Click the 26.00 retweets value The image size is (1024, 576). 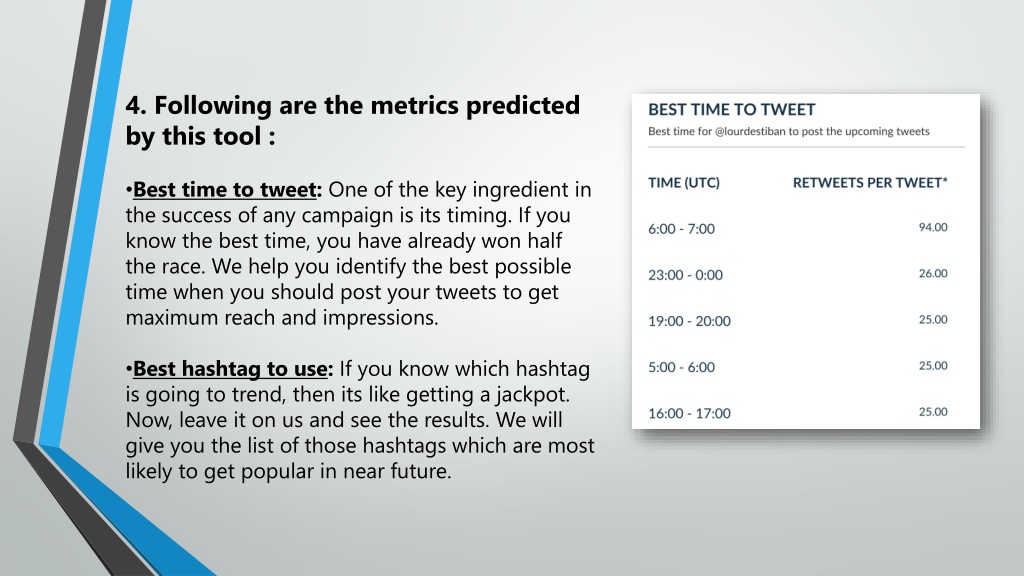pyautogui.click(x=933, y=274)
